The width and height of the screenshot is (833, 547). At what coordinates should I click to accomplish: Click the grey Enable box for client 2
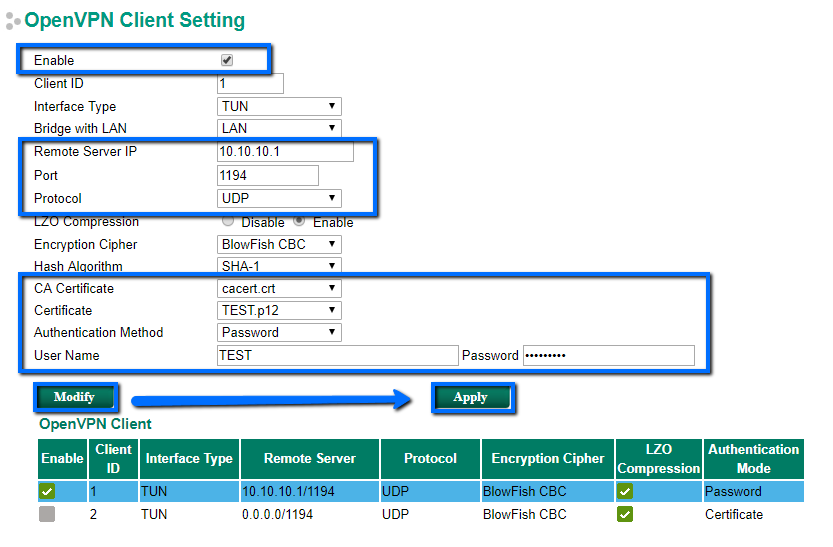[47, 515]
